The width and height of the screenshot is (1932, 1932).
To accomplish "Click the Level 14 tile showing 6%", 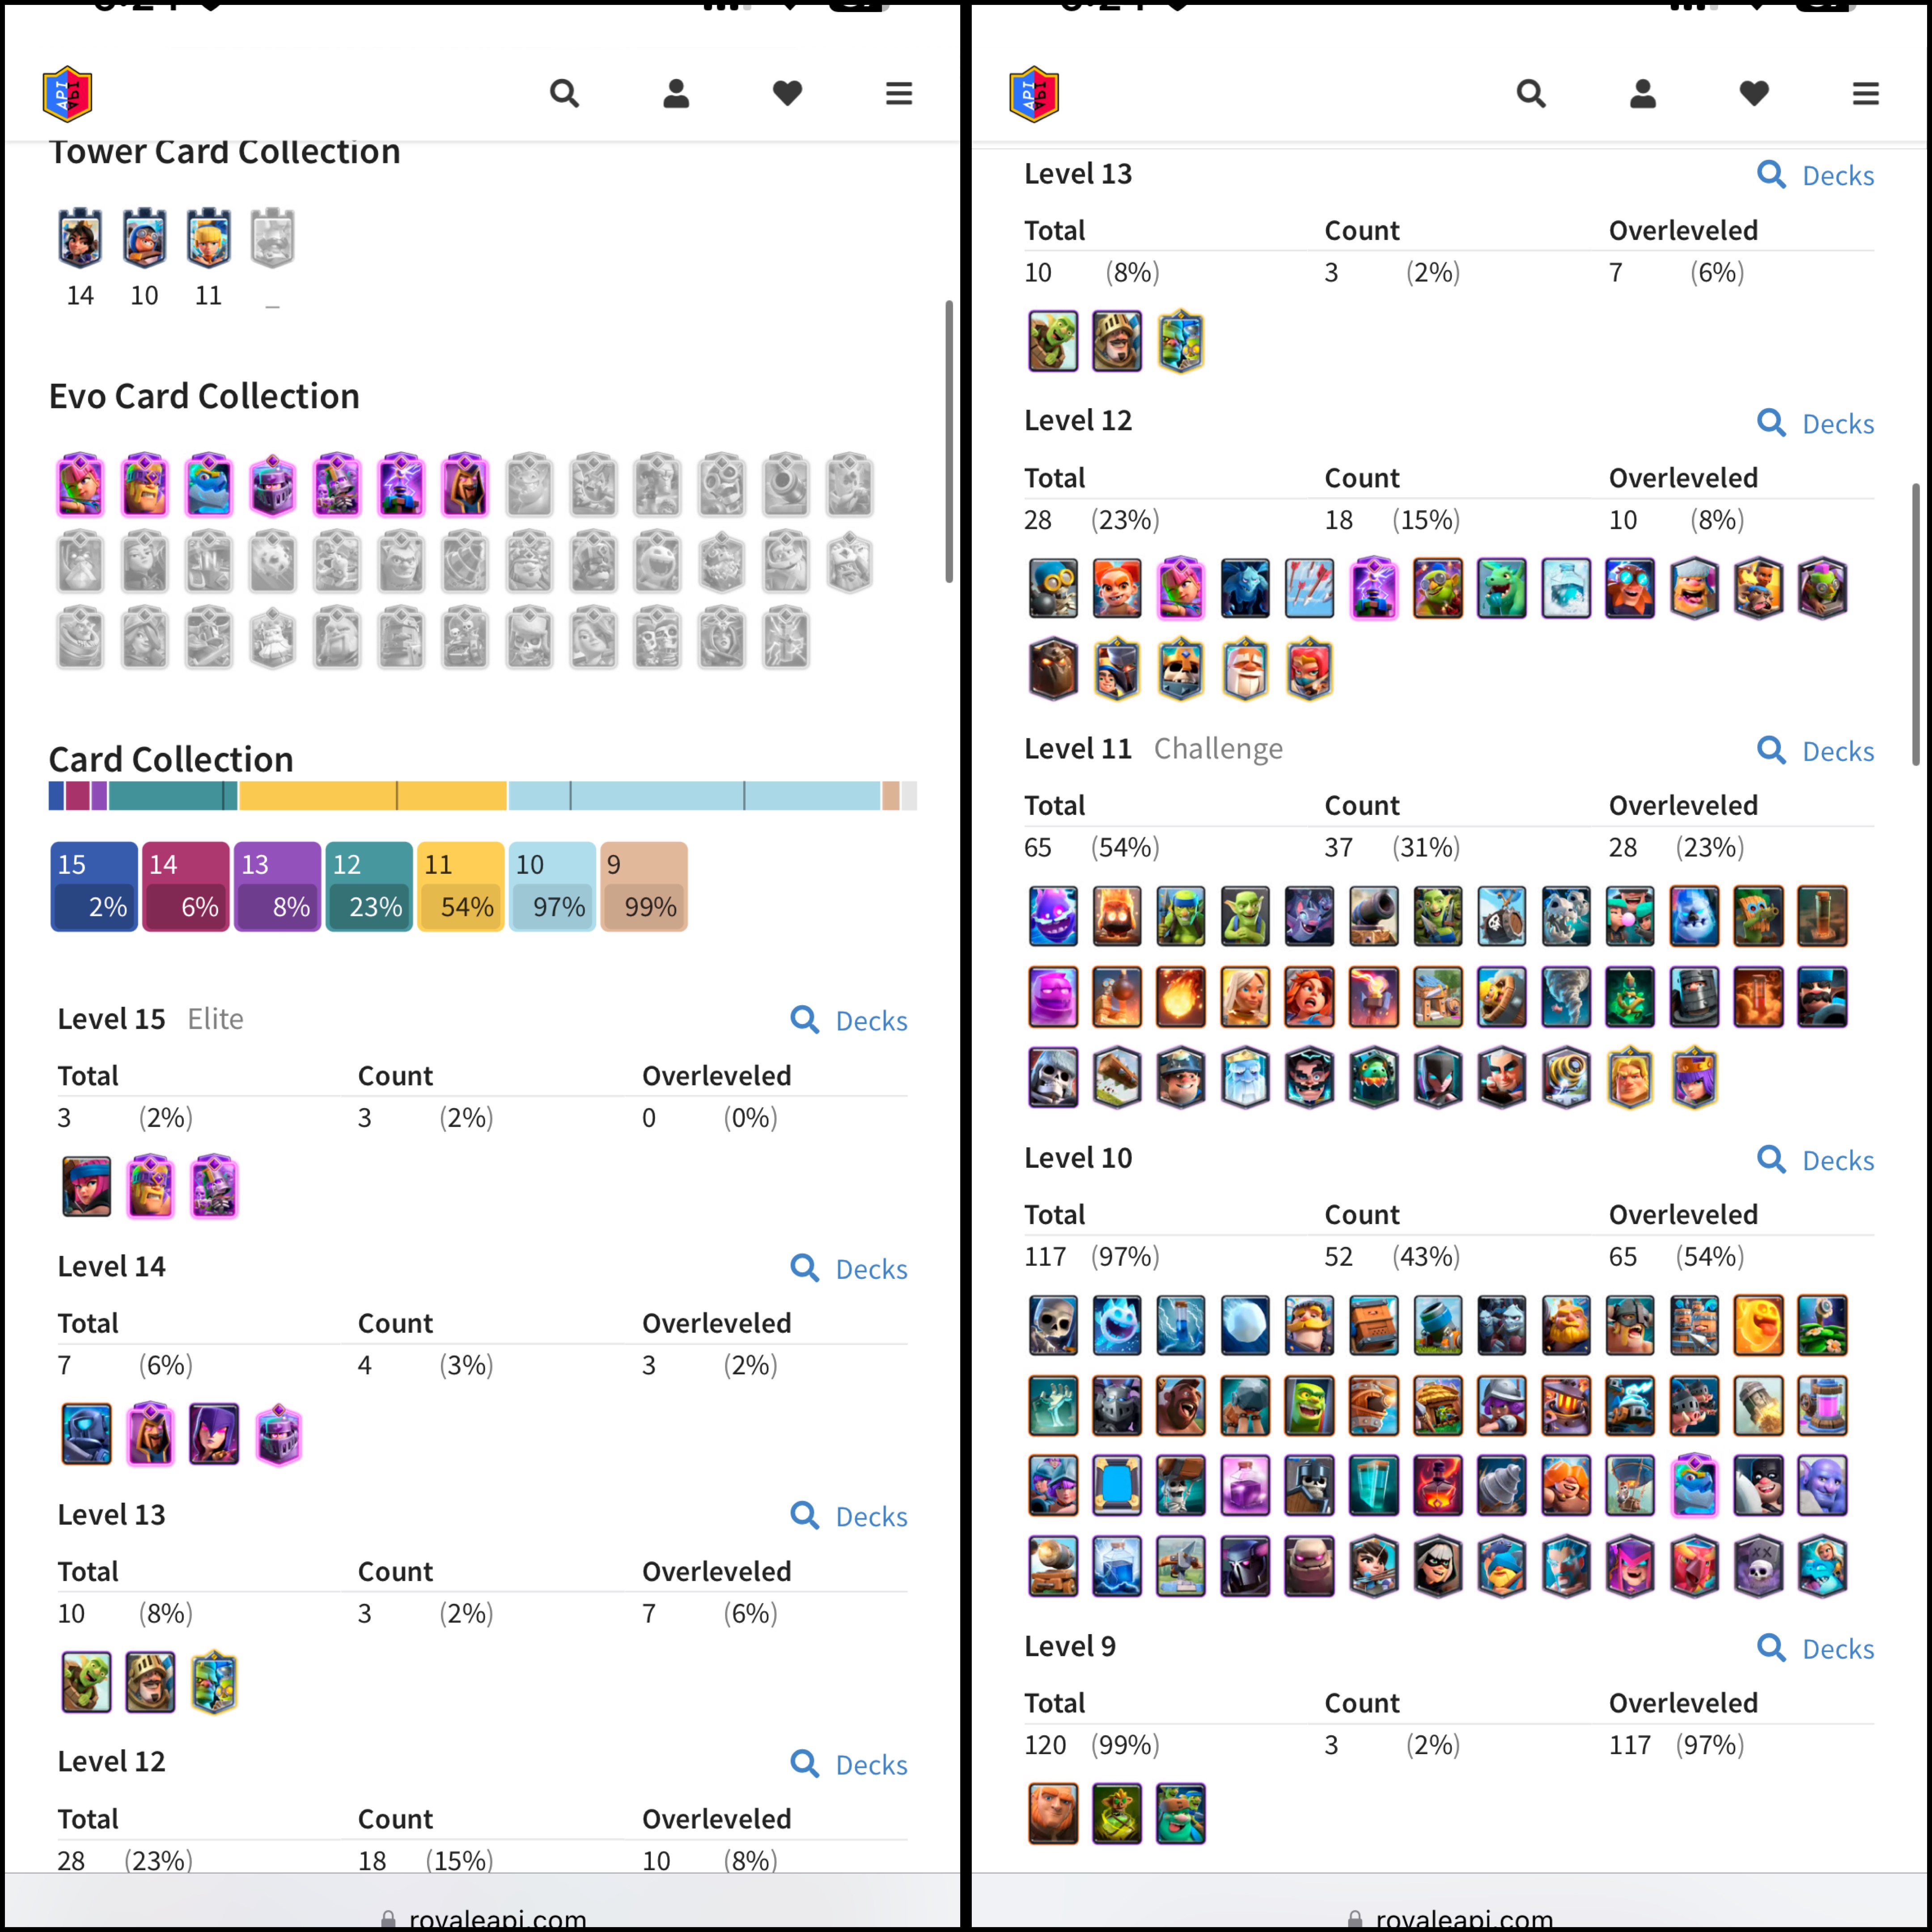I will click(x=186, y=887).
